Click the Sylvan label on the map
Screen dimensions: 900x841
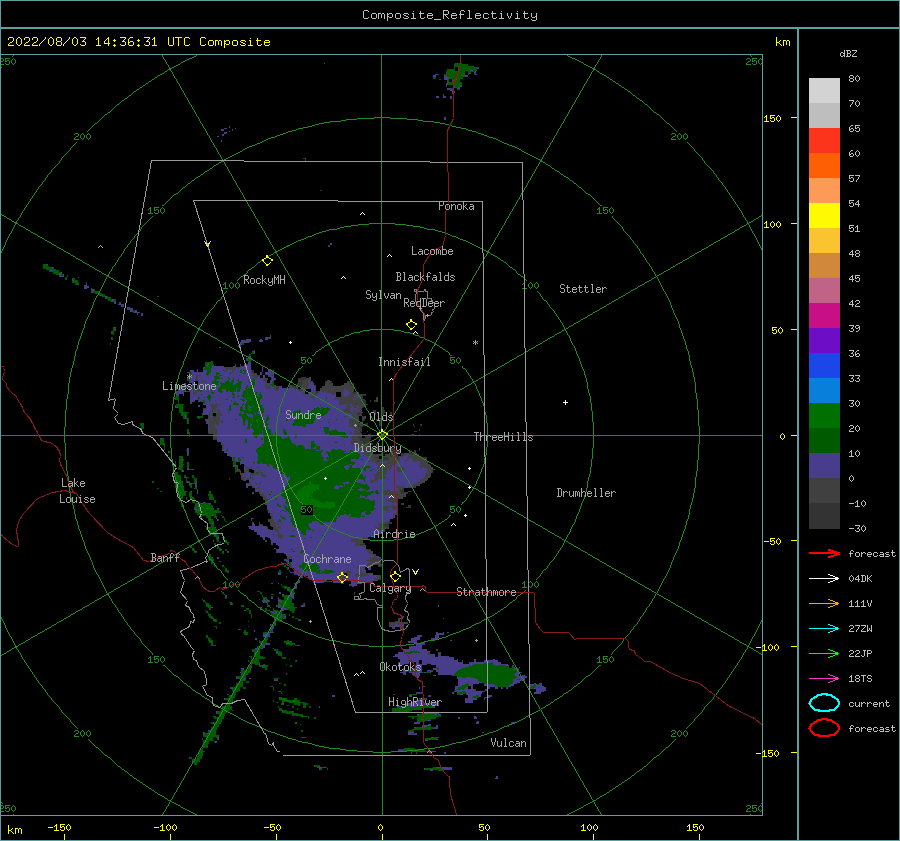(383, 295)
